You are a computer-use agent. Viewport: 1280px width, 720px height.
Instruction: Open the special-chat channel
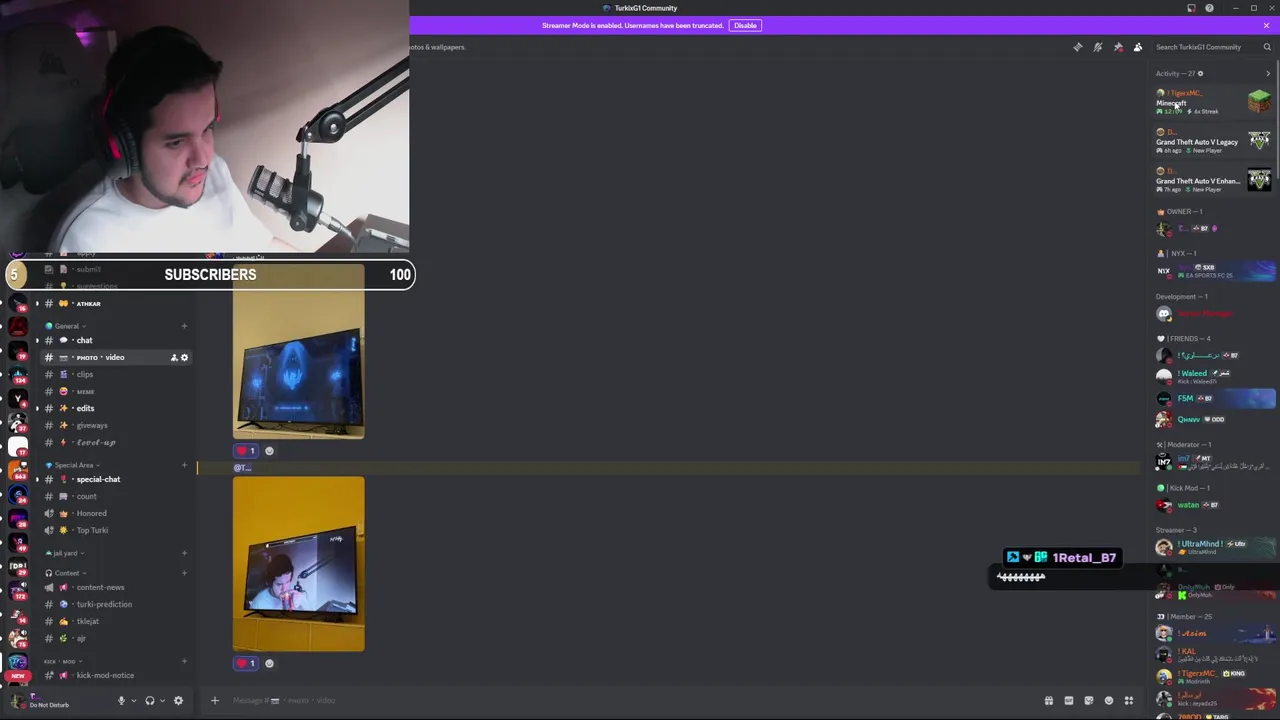tap(115, 479)
